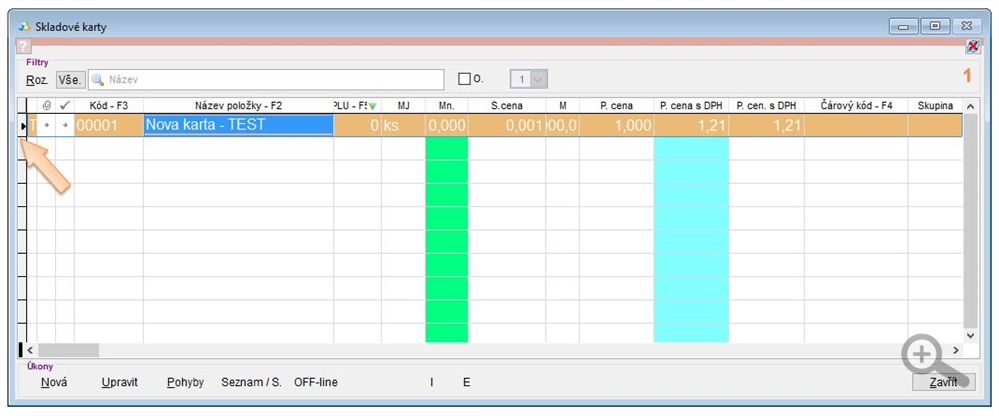
Task: Toggle the Vše. filter button
Action: click(70, 79)
